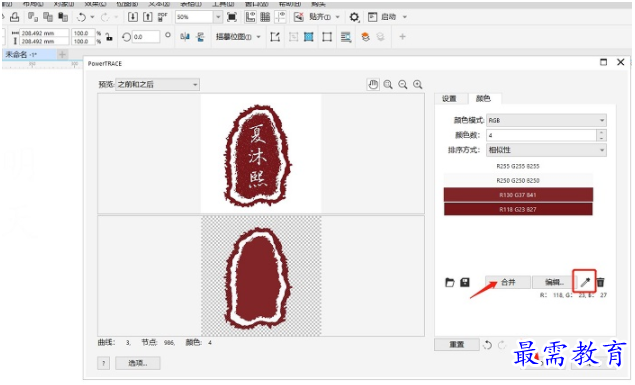Save color palette with floppy disk icon
This screenshot has width=635, height=385.
coord(465,282)
